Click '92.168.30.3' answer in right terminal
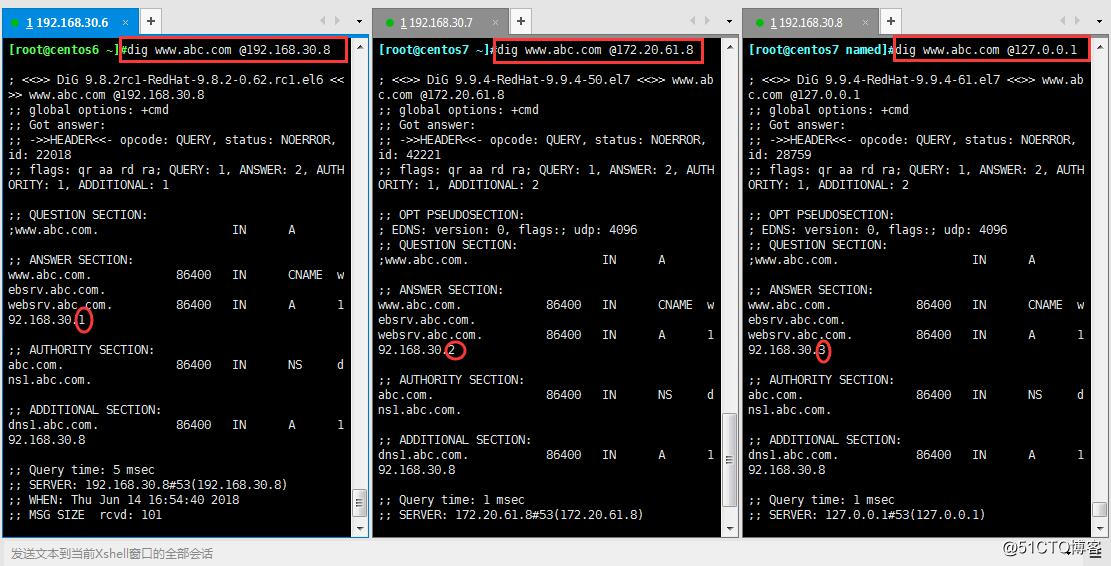Screen dimensions: 1111x566 [x=787, y=350]
